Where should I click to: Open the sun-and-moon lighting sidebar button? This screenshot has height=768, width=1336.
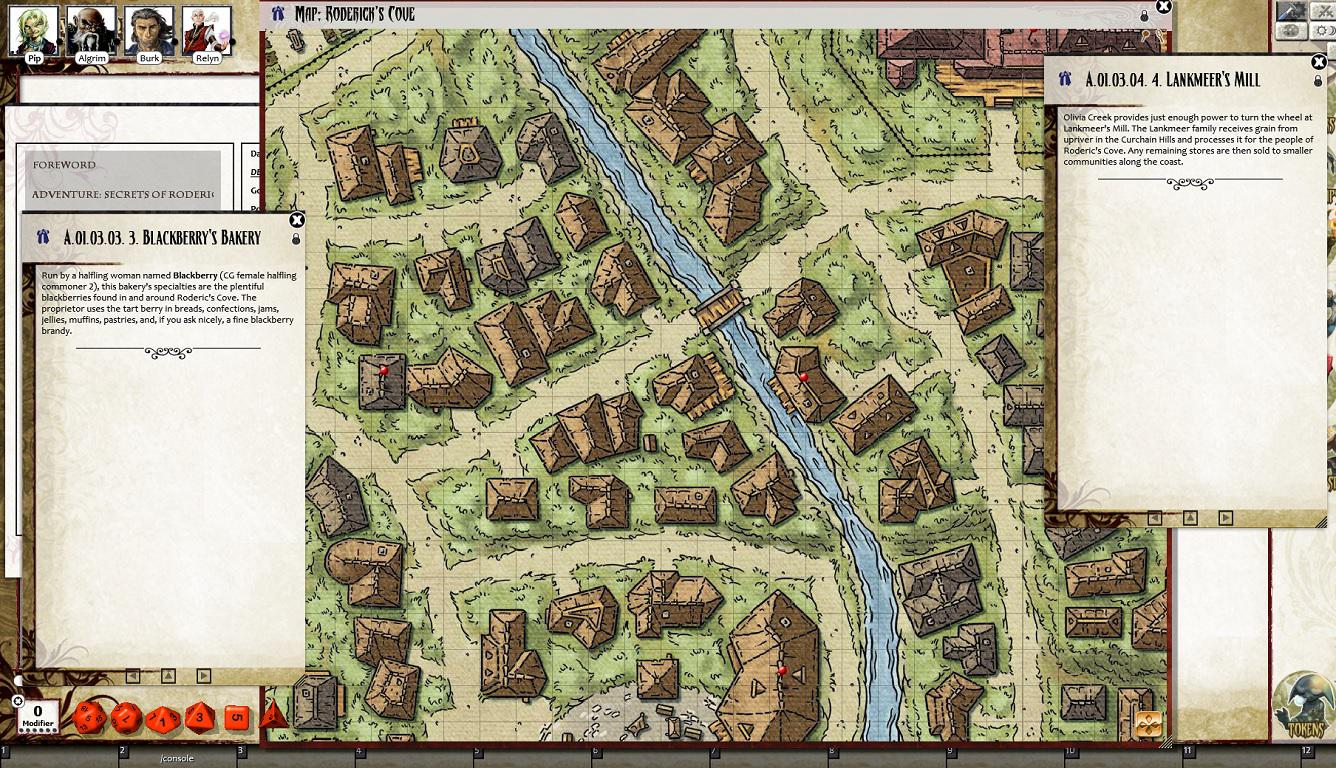1323,31
